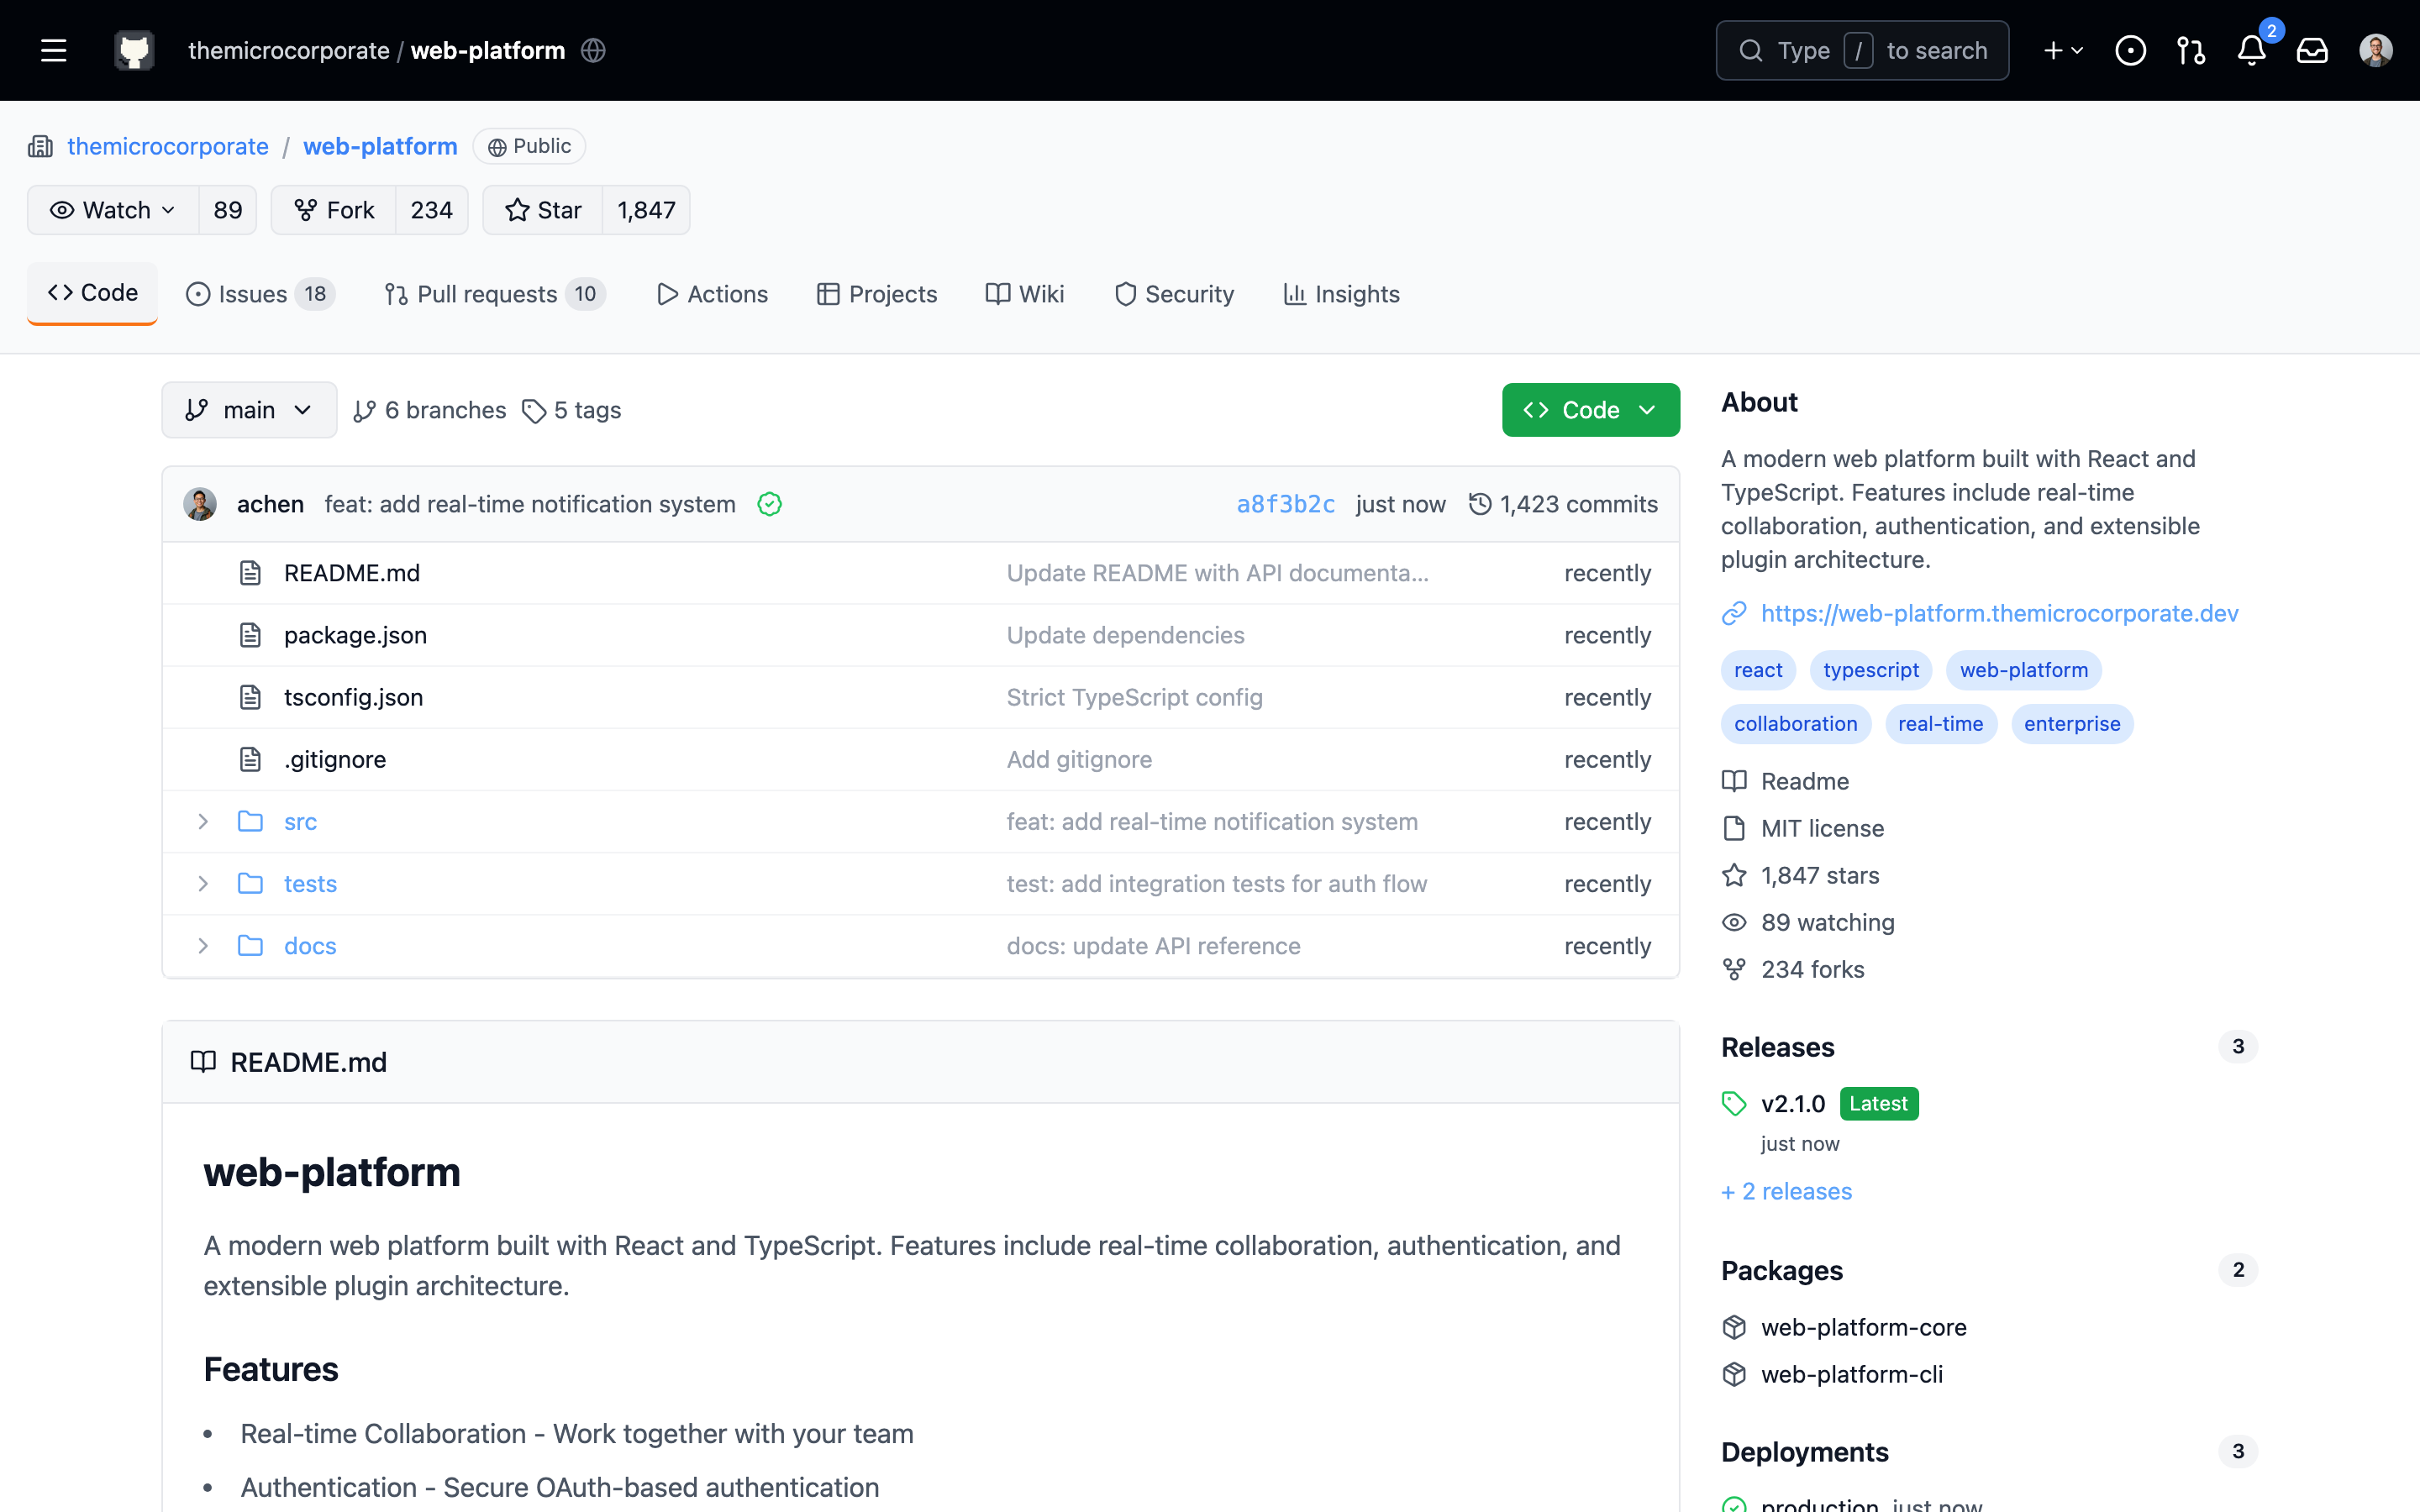Expand the src folder chevron
The height and width of the screenshot is (1512, 2420).
[x=203, y=822]
